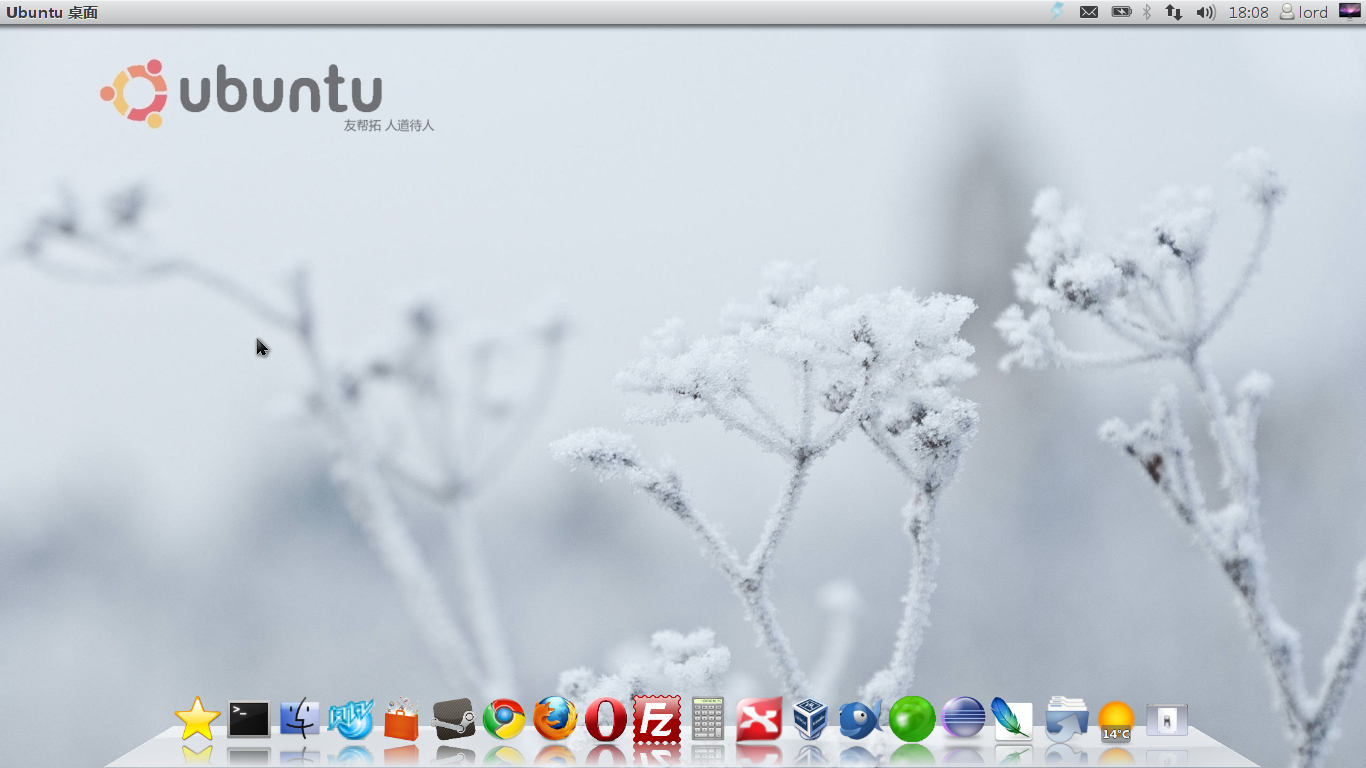Open the sound volume indicator

coord(1206,12)
